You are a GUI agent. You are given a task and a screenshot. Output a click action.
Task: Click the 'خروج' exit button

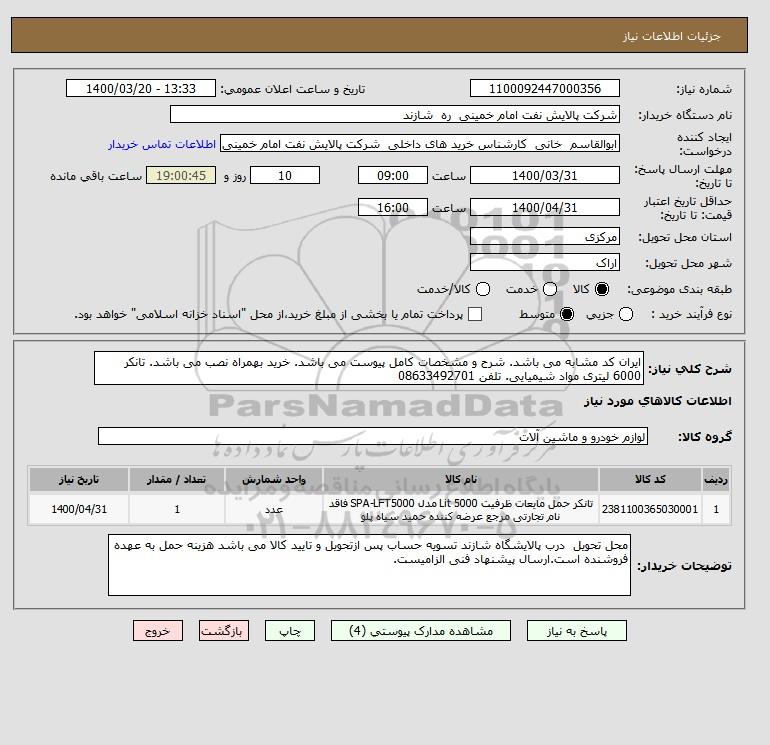[158, 631]
